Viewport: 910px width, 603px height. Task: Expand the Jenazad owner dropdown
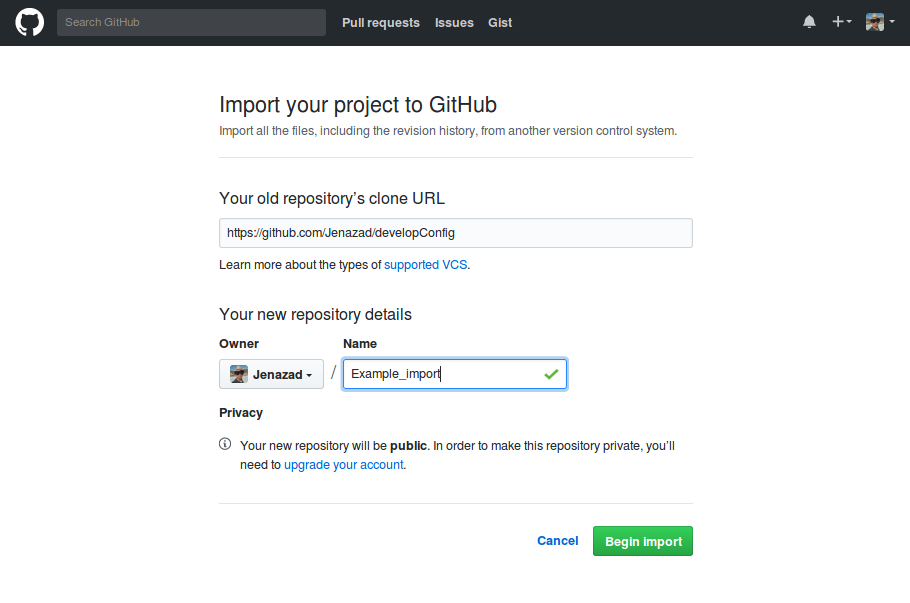click(x=271, y=374)
